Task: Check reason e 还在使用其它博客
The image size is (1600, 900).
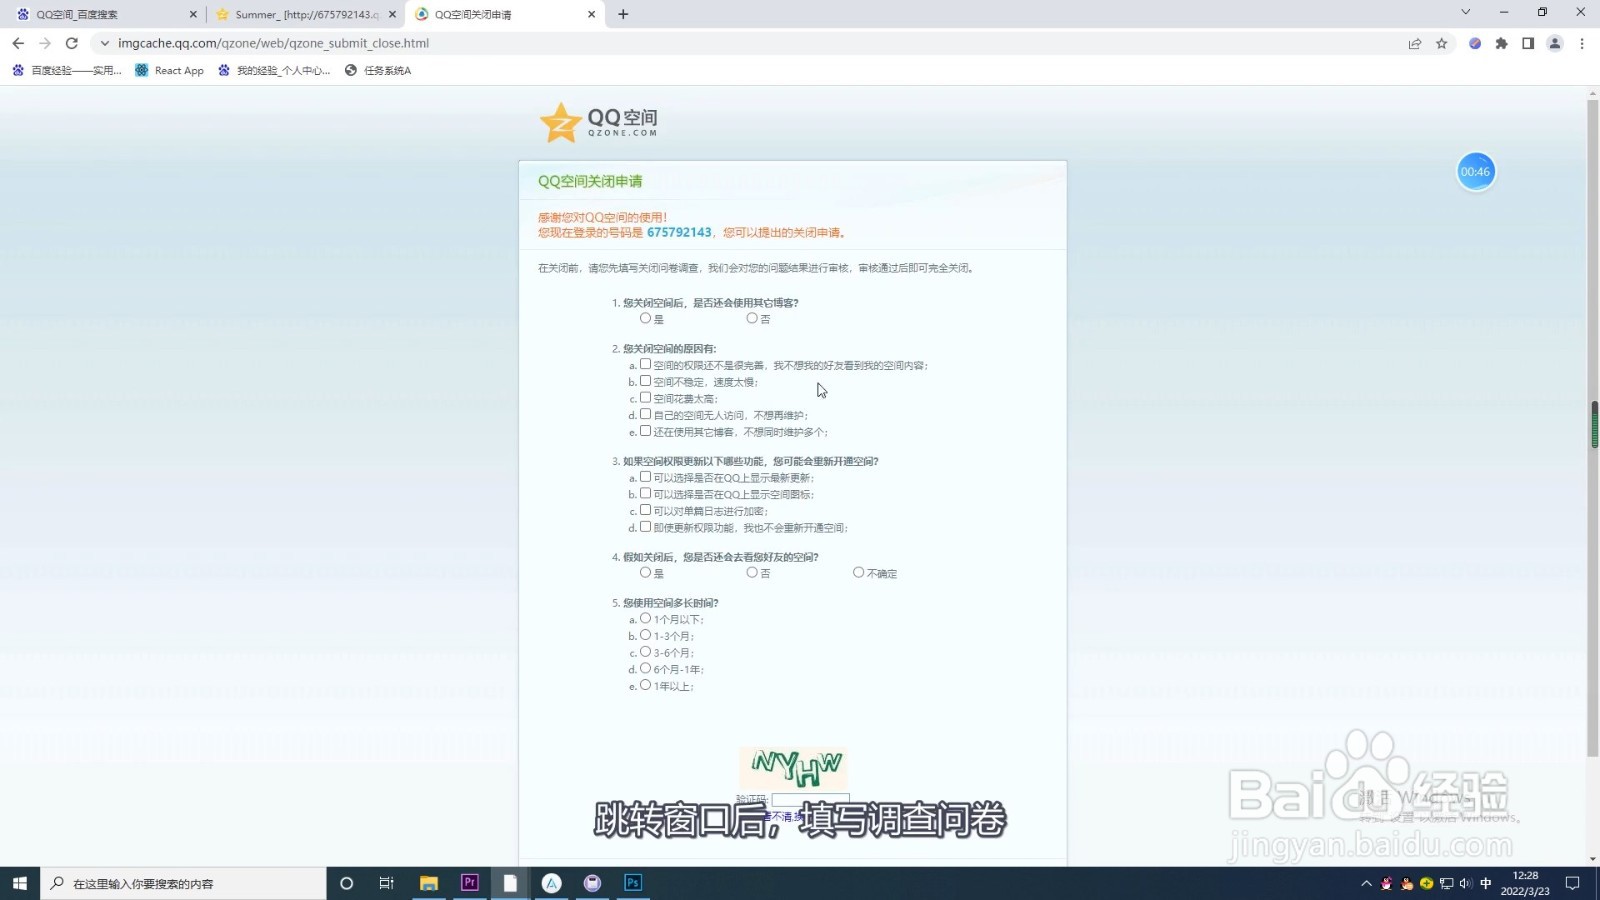Action: [x=645, y=431]
